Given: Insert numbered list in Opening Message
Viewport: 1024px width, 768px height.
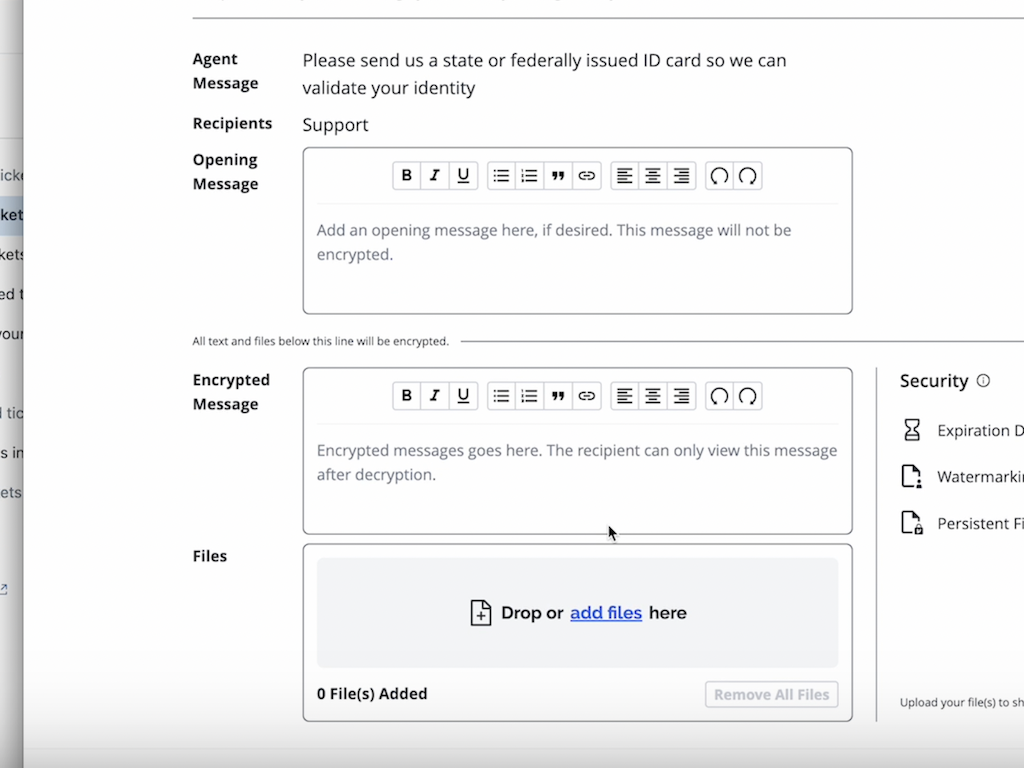Looking at the screenshot, I should 530,176.
